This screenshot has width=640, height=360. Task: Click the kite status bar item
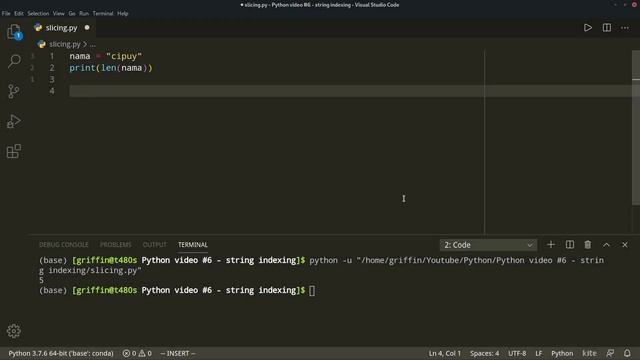click(x=589, y=353)
